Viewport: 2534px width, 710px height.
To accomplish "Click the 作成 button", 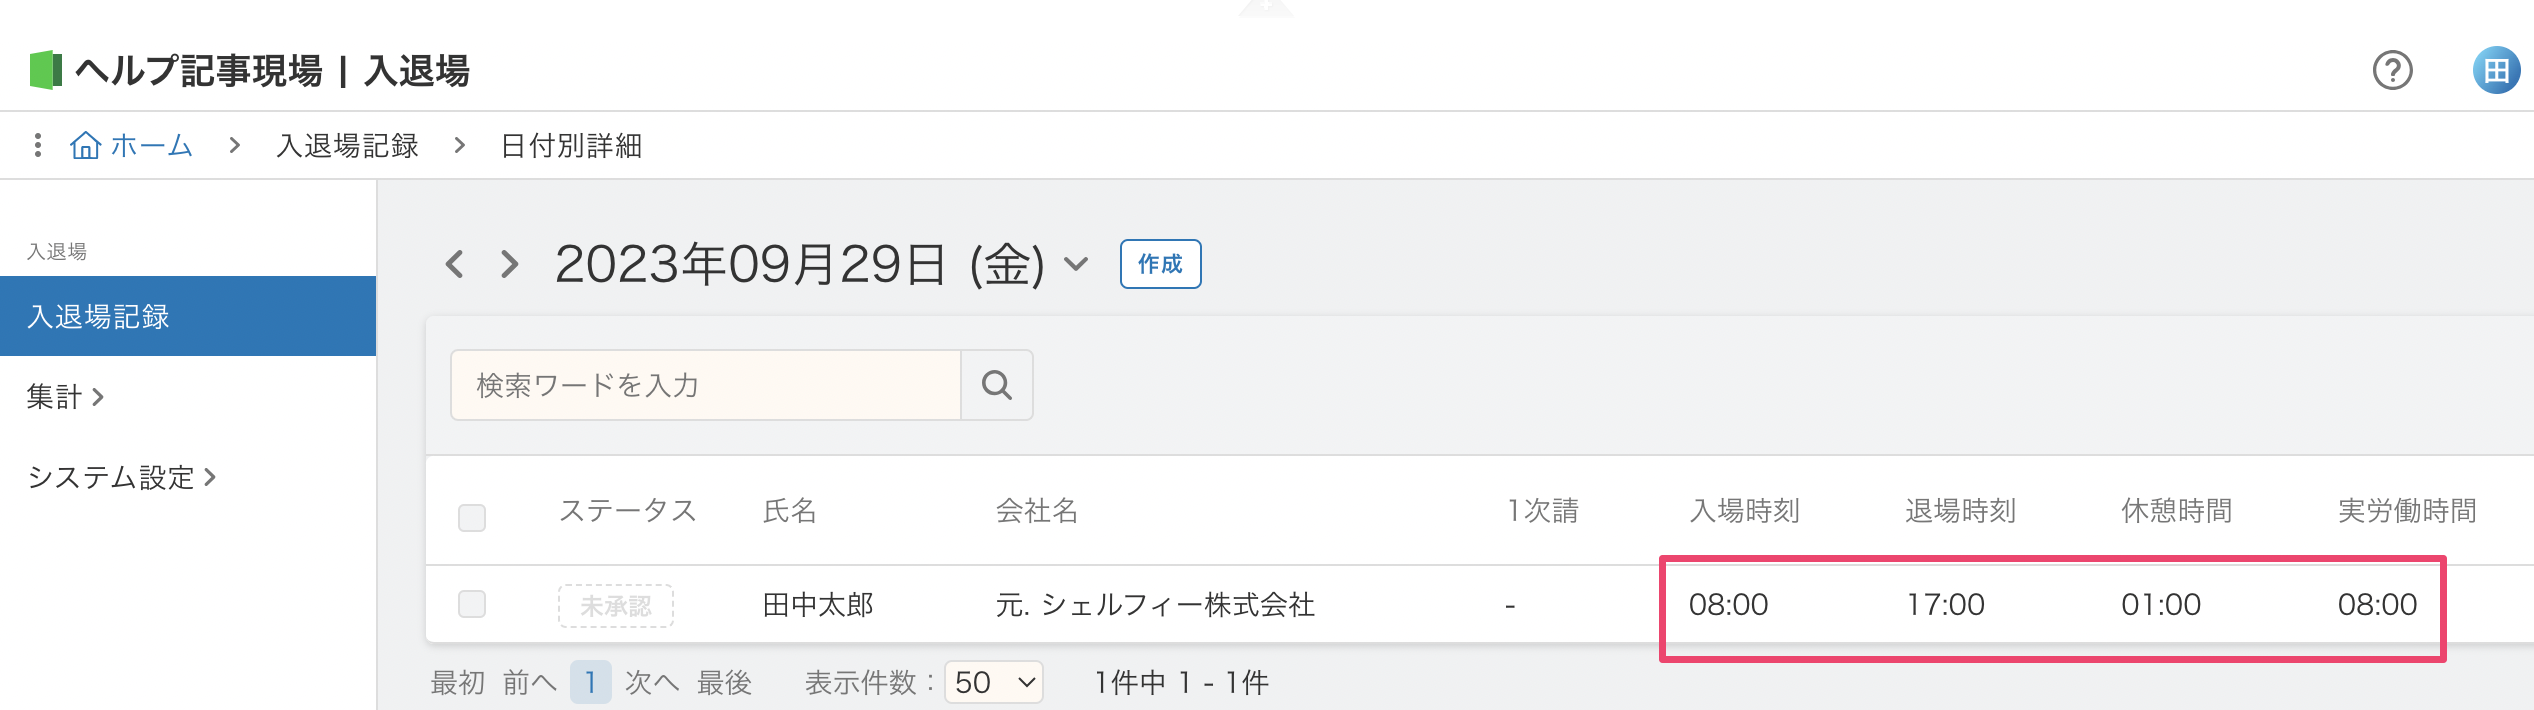I will point(1160,264).
